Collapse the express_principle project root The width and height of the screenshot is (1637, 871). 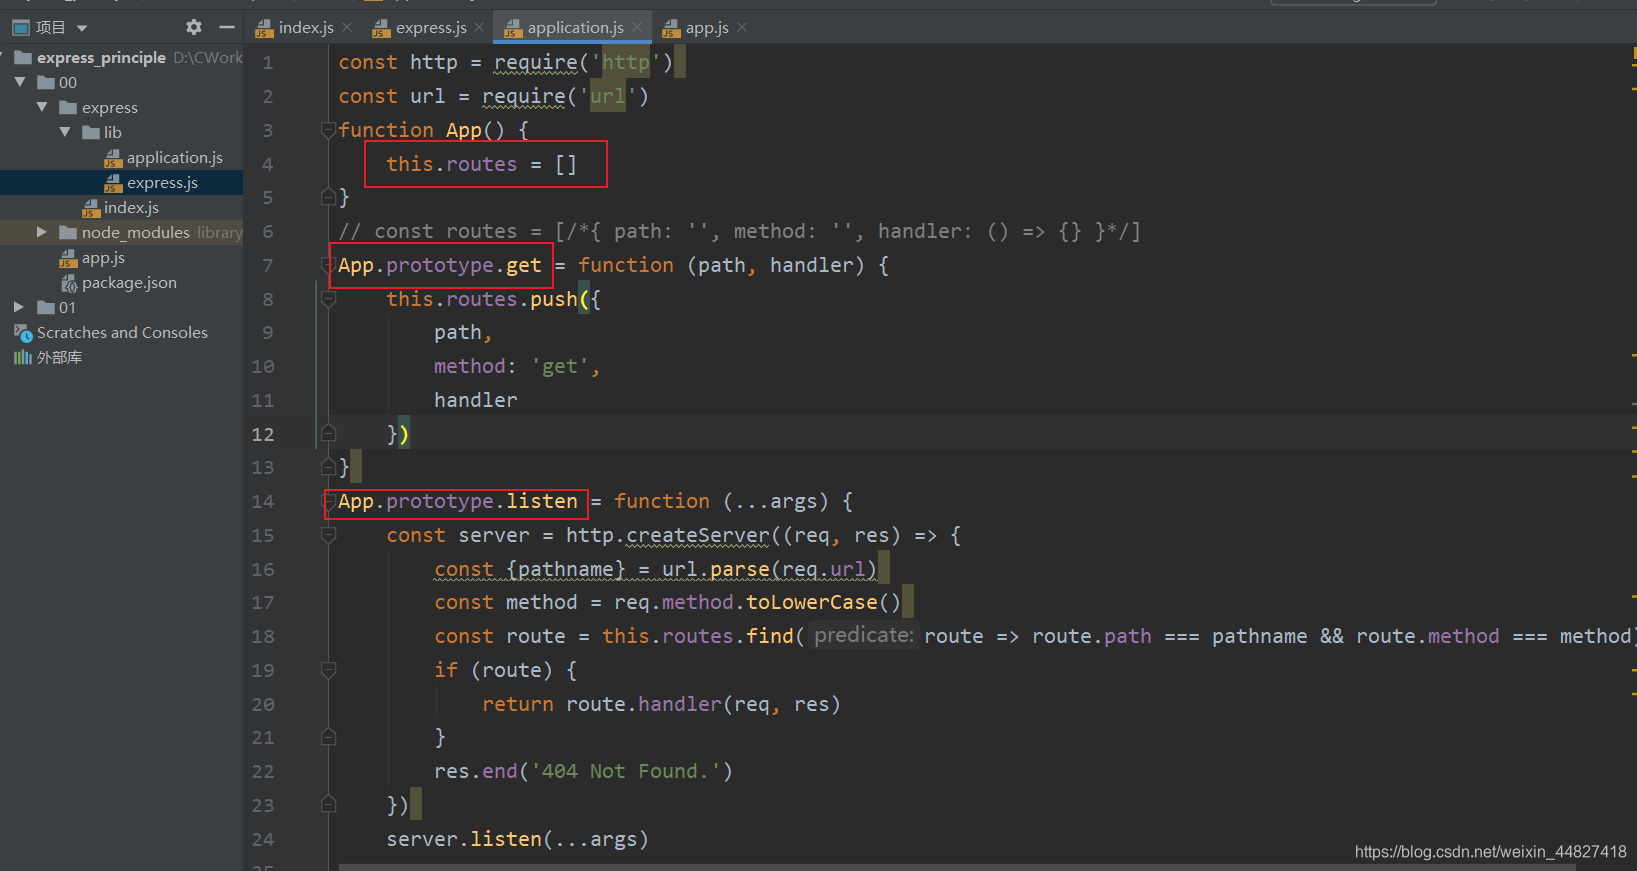tap(3, 57)
